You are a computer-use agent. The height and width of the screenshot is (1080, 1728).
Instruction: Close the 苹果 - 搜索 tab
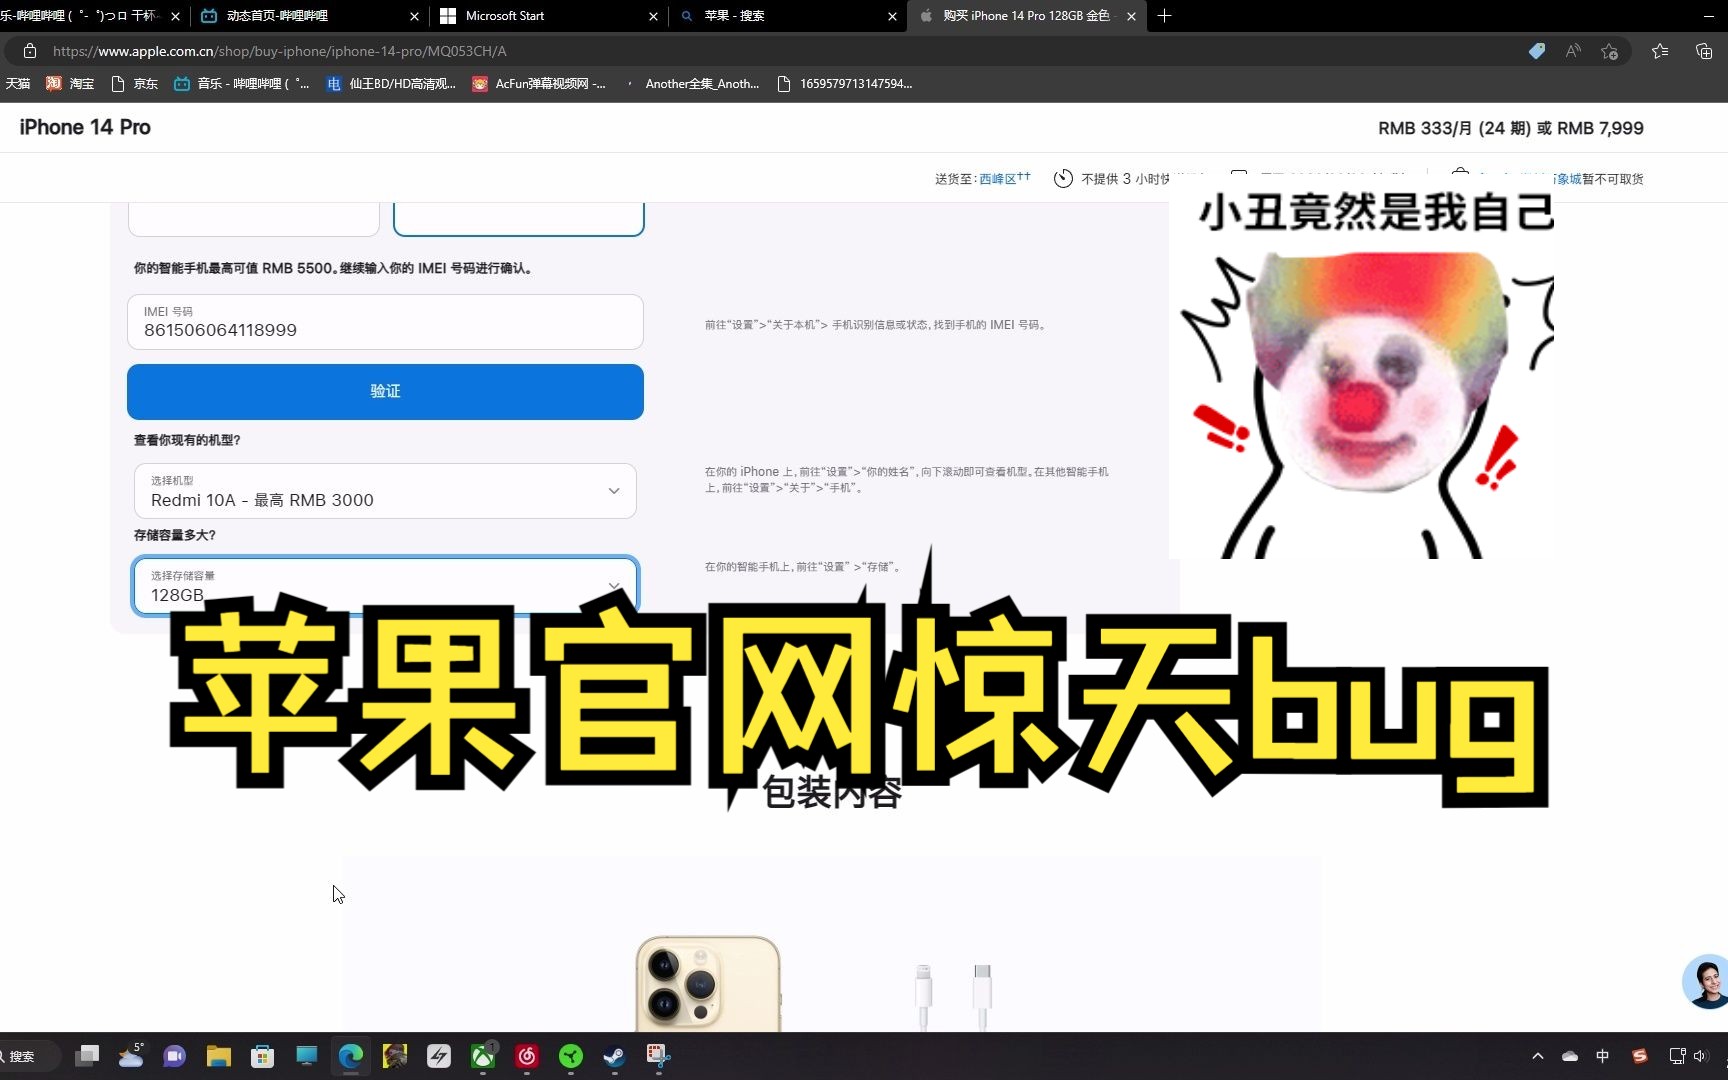coord(892,16)
